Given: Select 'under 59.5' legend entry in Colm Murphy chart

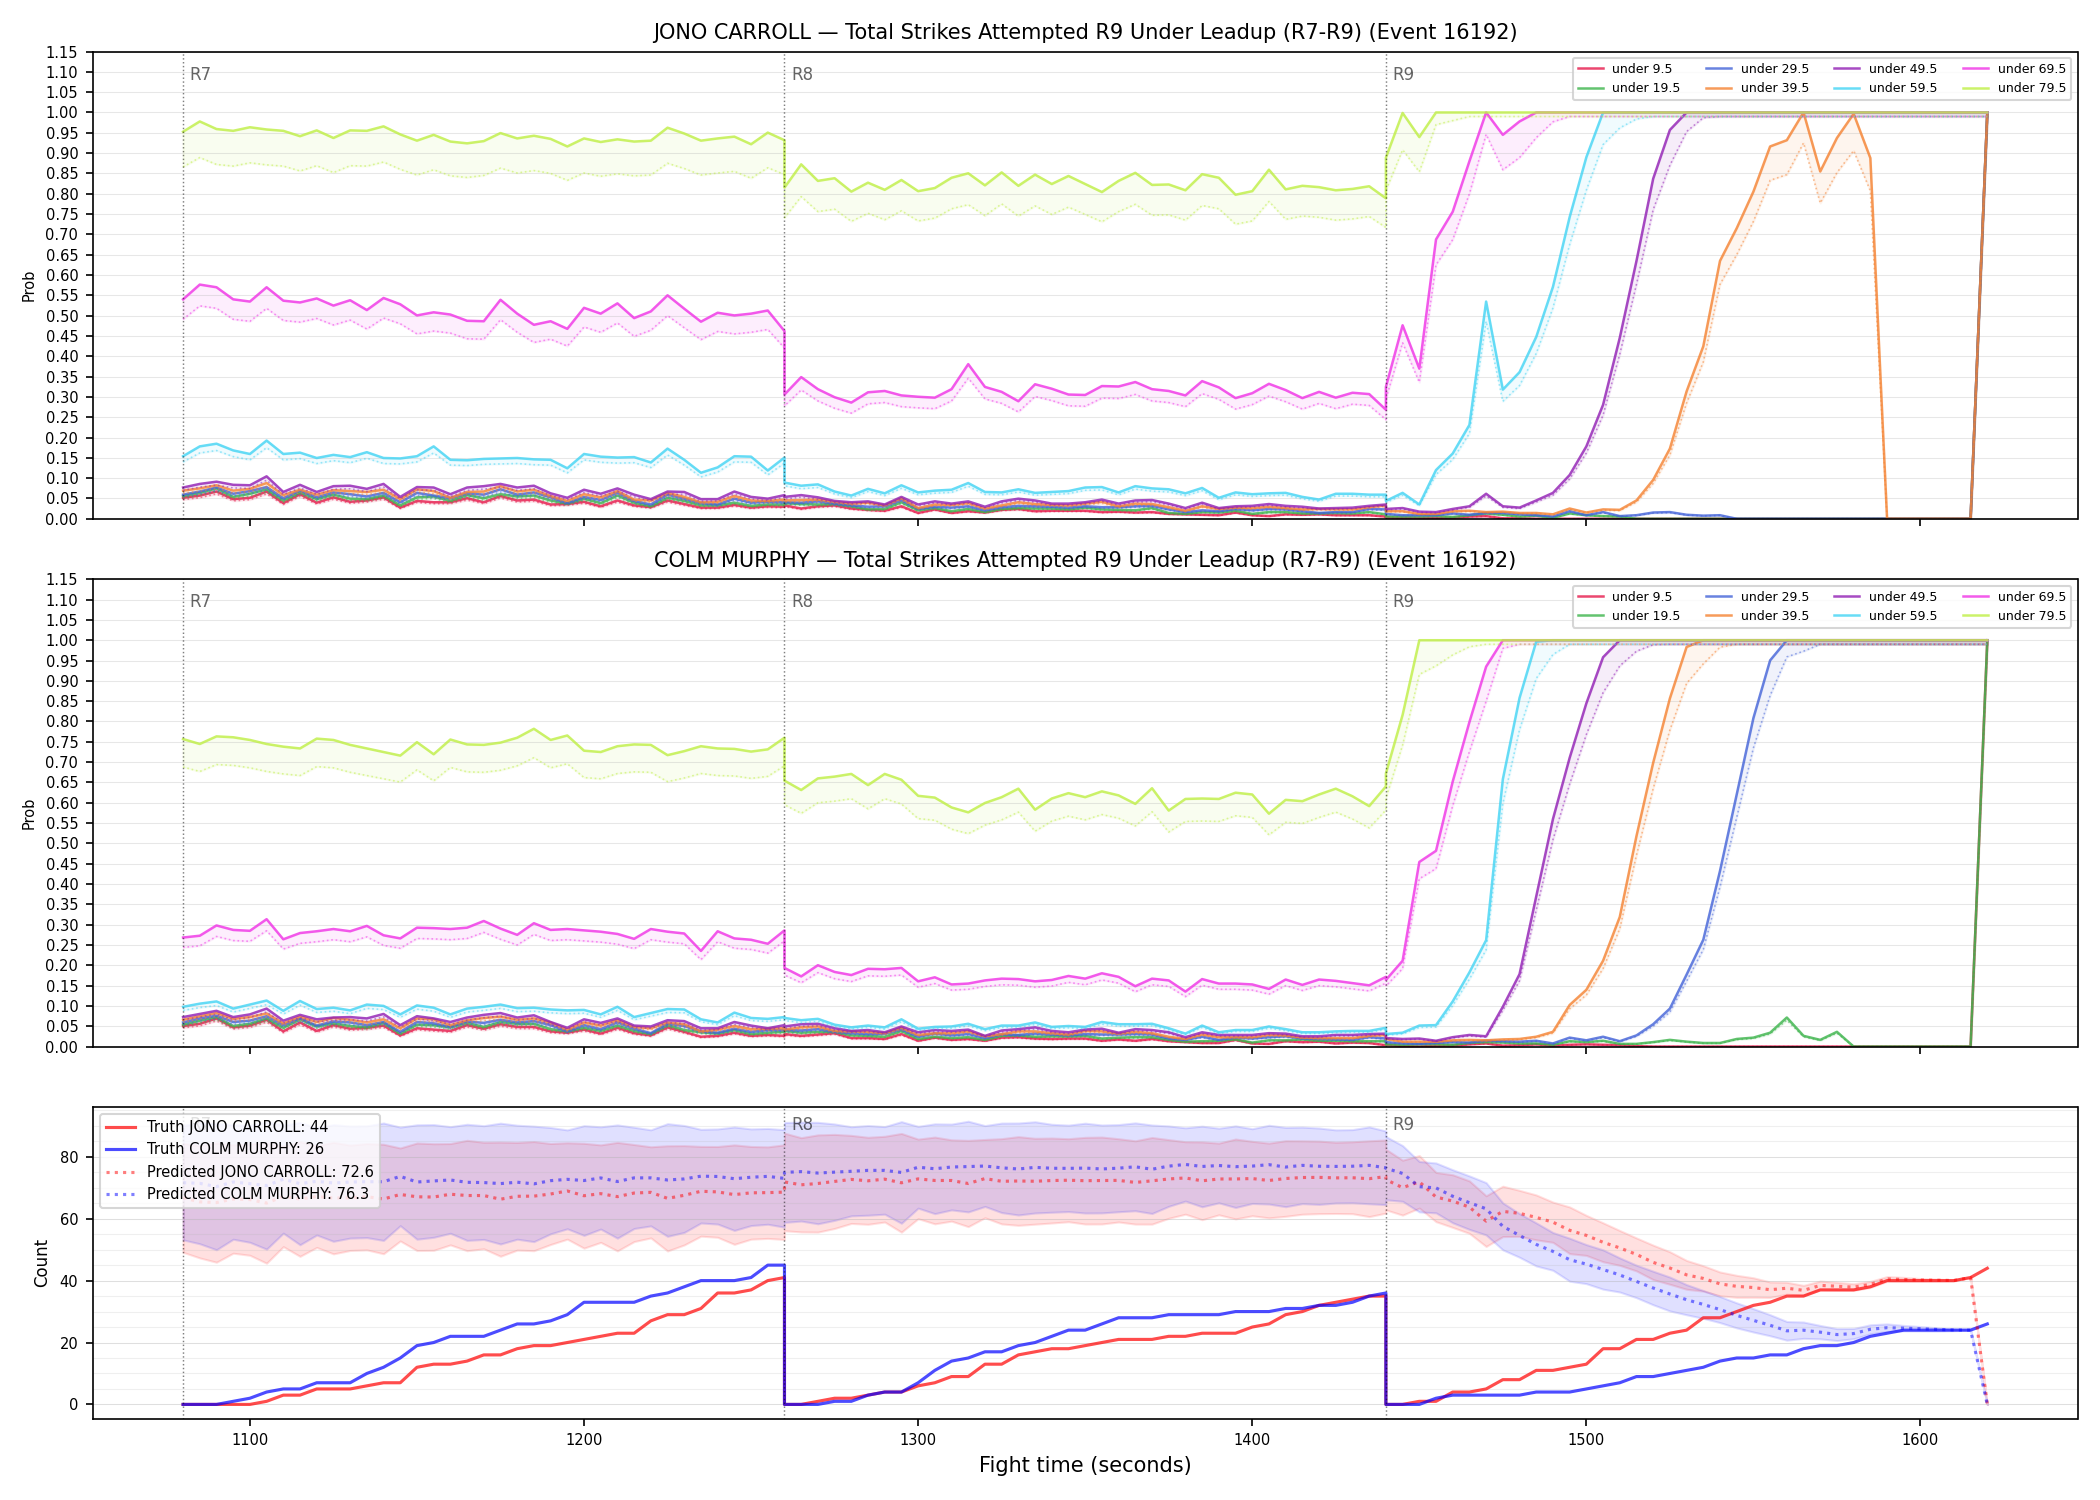Looking at the screenshot, I should 1886,616.
